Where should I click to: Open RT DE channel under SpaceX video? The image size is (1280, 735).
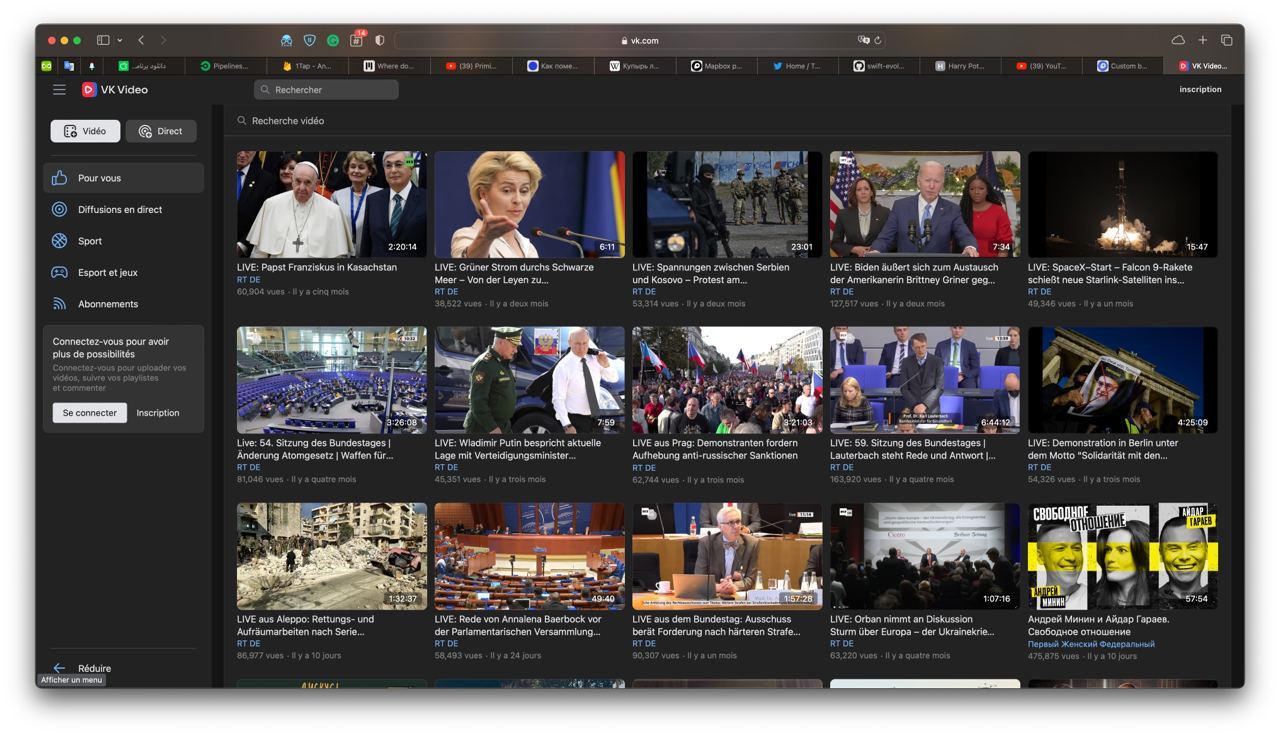(1039, 292)
